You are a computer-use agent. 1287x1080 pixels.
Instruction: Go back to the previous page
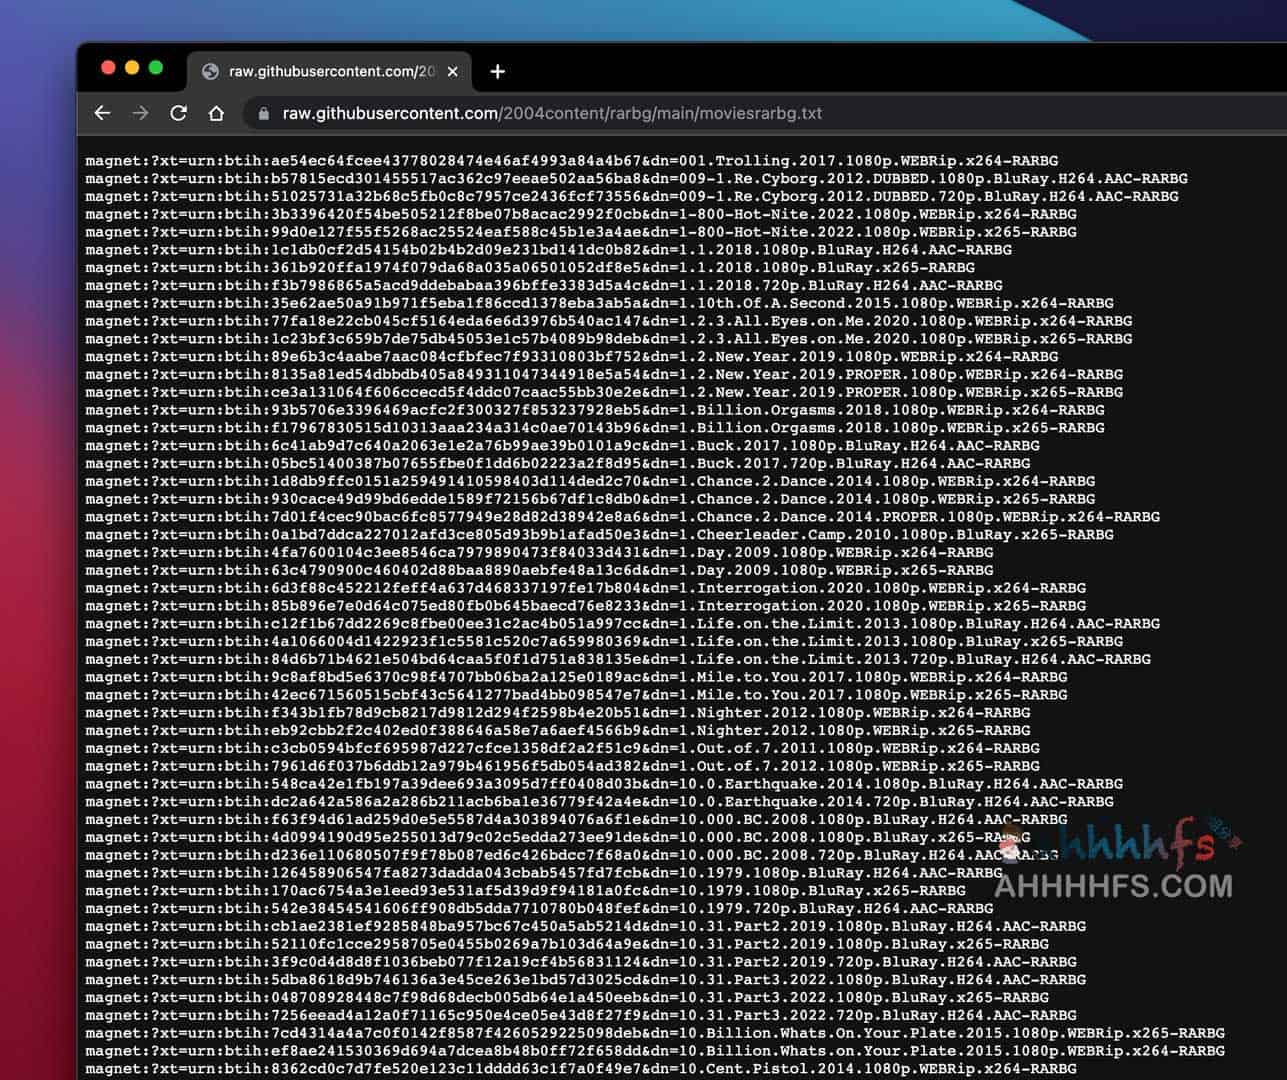102,113
